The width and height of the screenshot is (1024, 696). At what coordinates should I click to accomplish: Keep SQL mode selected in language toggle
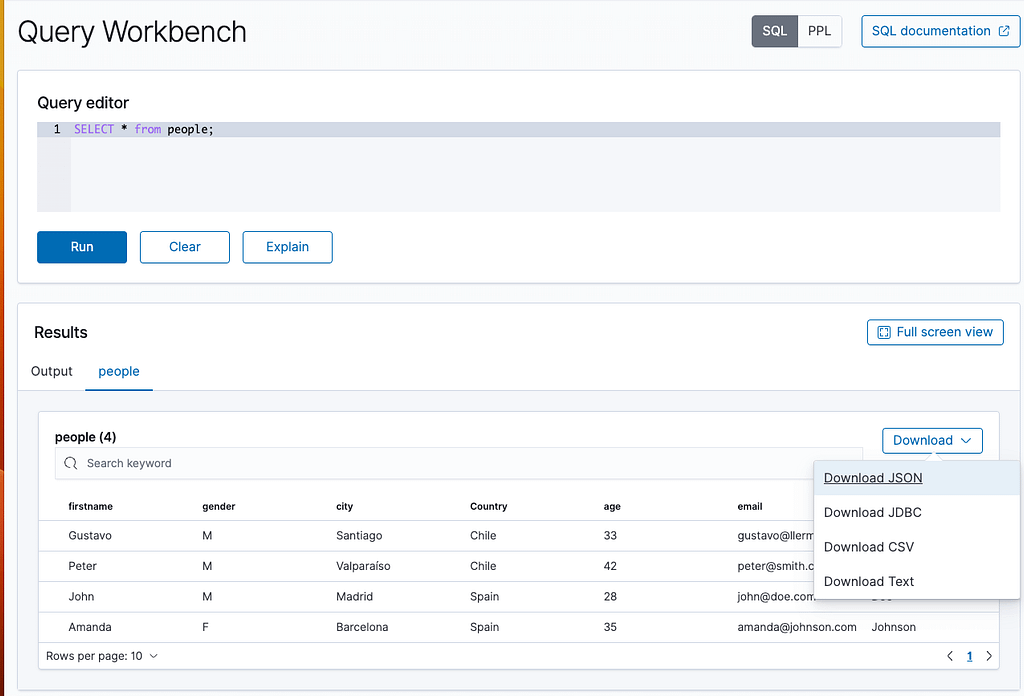click(x=774, y=31)
